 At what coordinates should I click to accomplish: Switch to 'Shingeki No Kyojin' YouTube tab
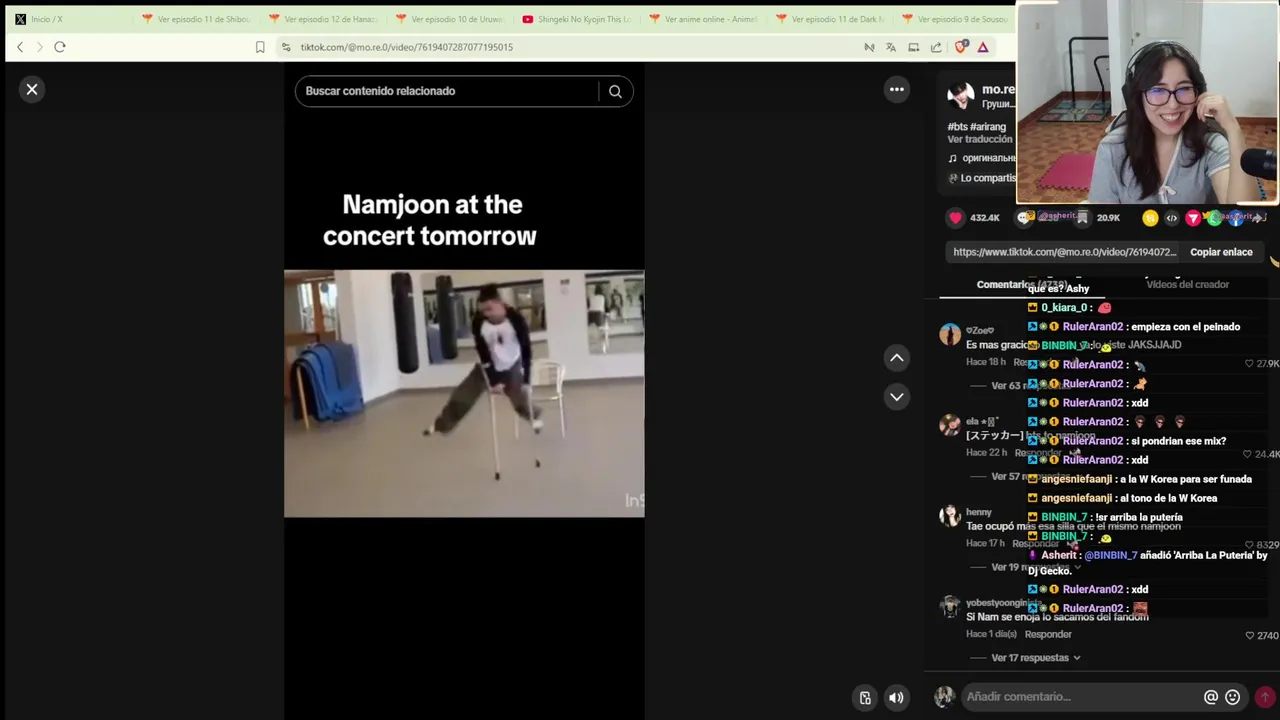tap(575, 19)
